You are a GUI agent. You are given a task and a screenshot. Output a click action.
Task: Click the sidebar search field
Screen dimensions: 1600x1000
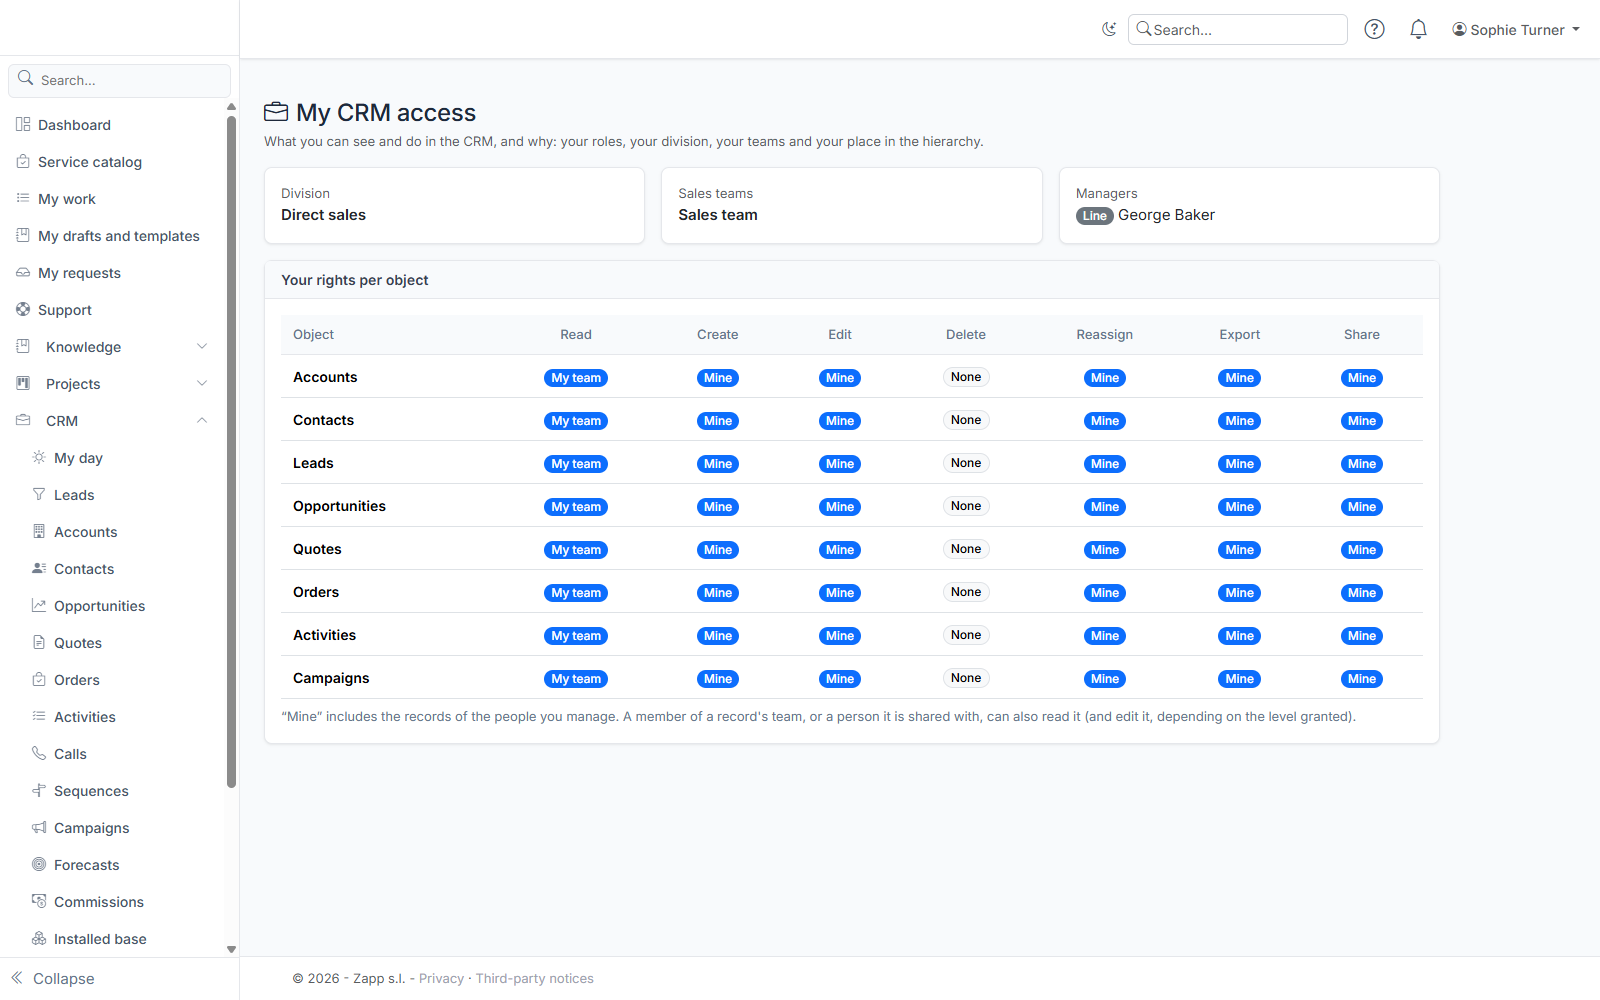point(119,80)
